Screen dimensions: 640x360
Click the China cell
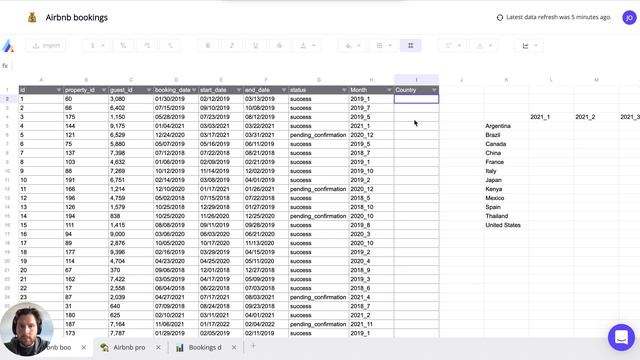[x=506, y=153]
